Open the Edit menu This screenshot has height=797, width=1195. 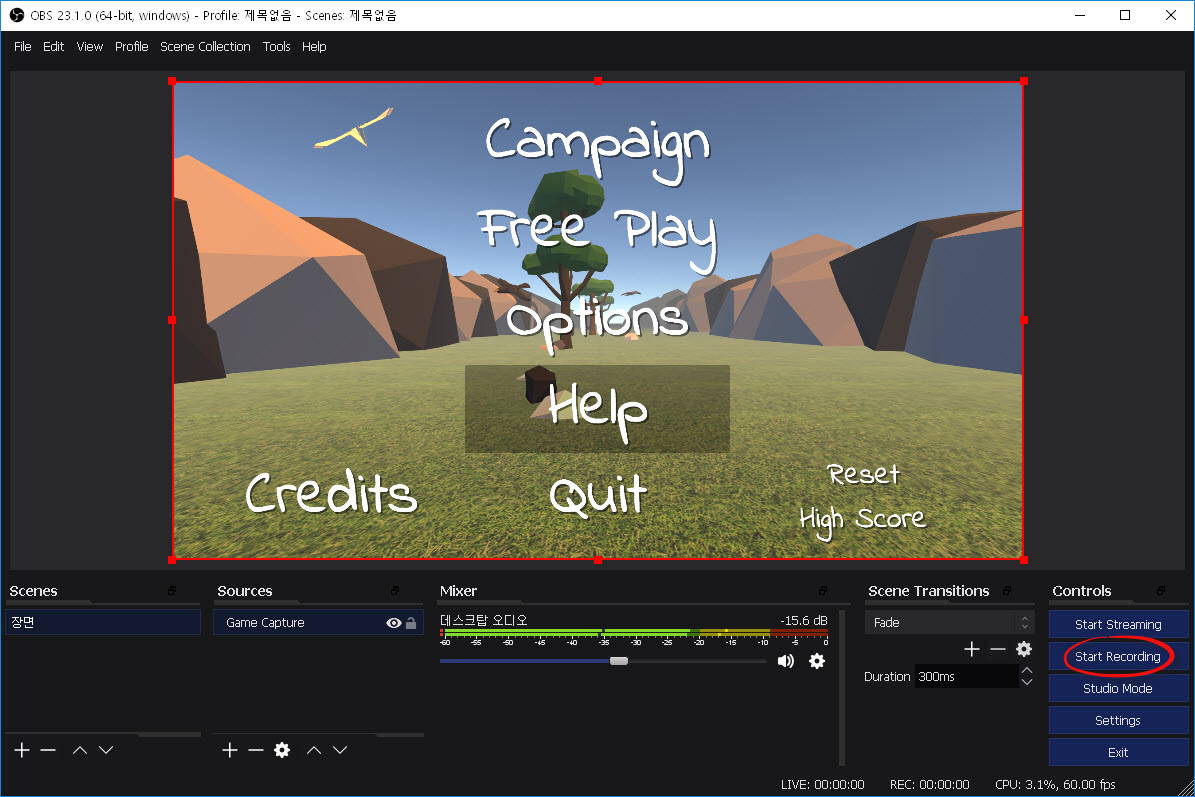[x=53, y=46]
